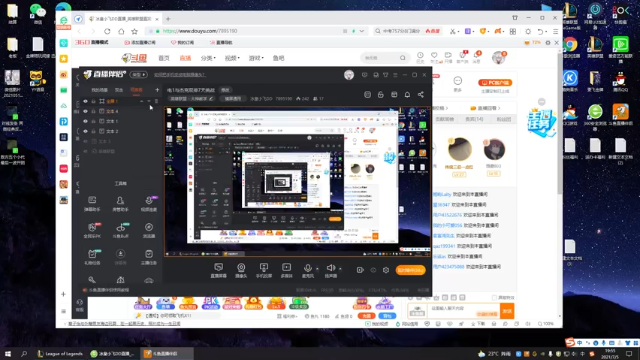Image resolution: width=640 pixels, height=360 pixels.
Task: Open the 房管助手 tool
Action: (120, 203)
